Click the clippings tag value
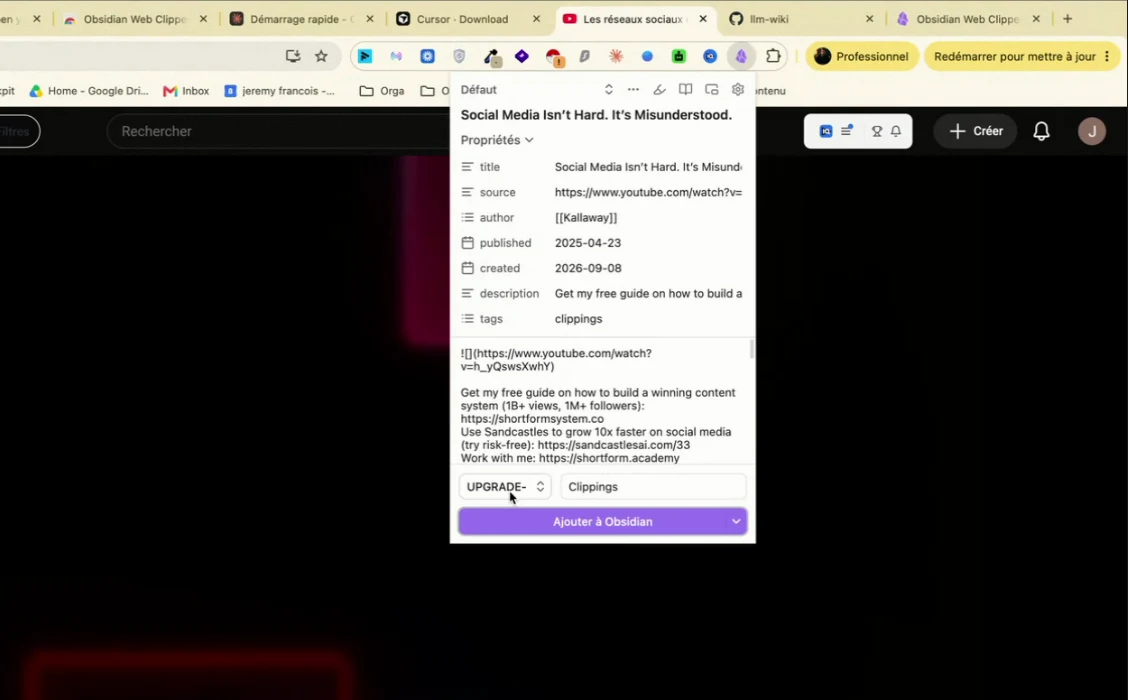 click(578, 319)
